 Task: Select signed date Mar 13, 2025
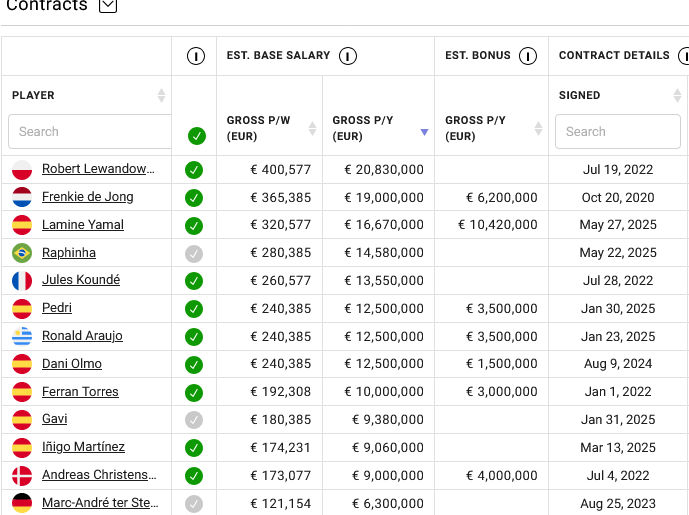(618, 448)
